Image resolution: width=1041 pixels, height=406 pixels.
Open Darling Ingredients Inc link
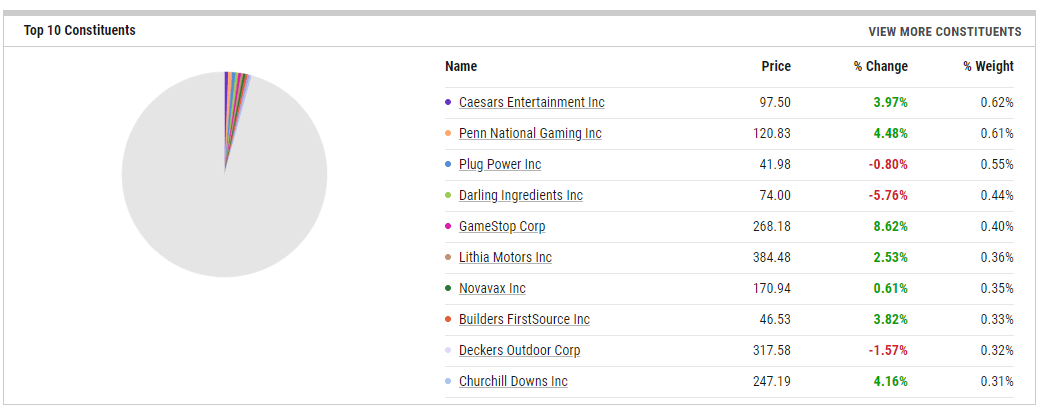click(x=520, y=196)
